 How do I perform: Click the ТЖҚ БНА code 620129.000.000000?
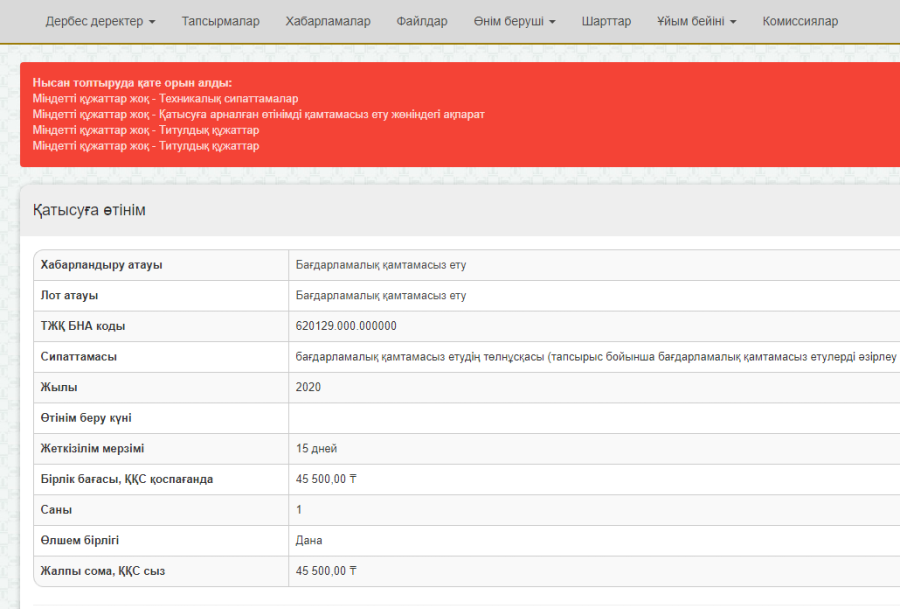346,326
